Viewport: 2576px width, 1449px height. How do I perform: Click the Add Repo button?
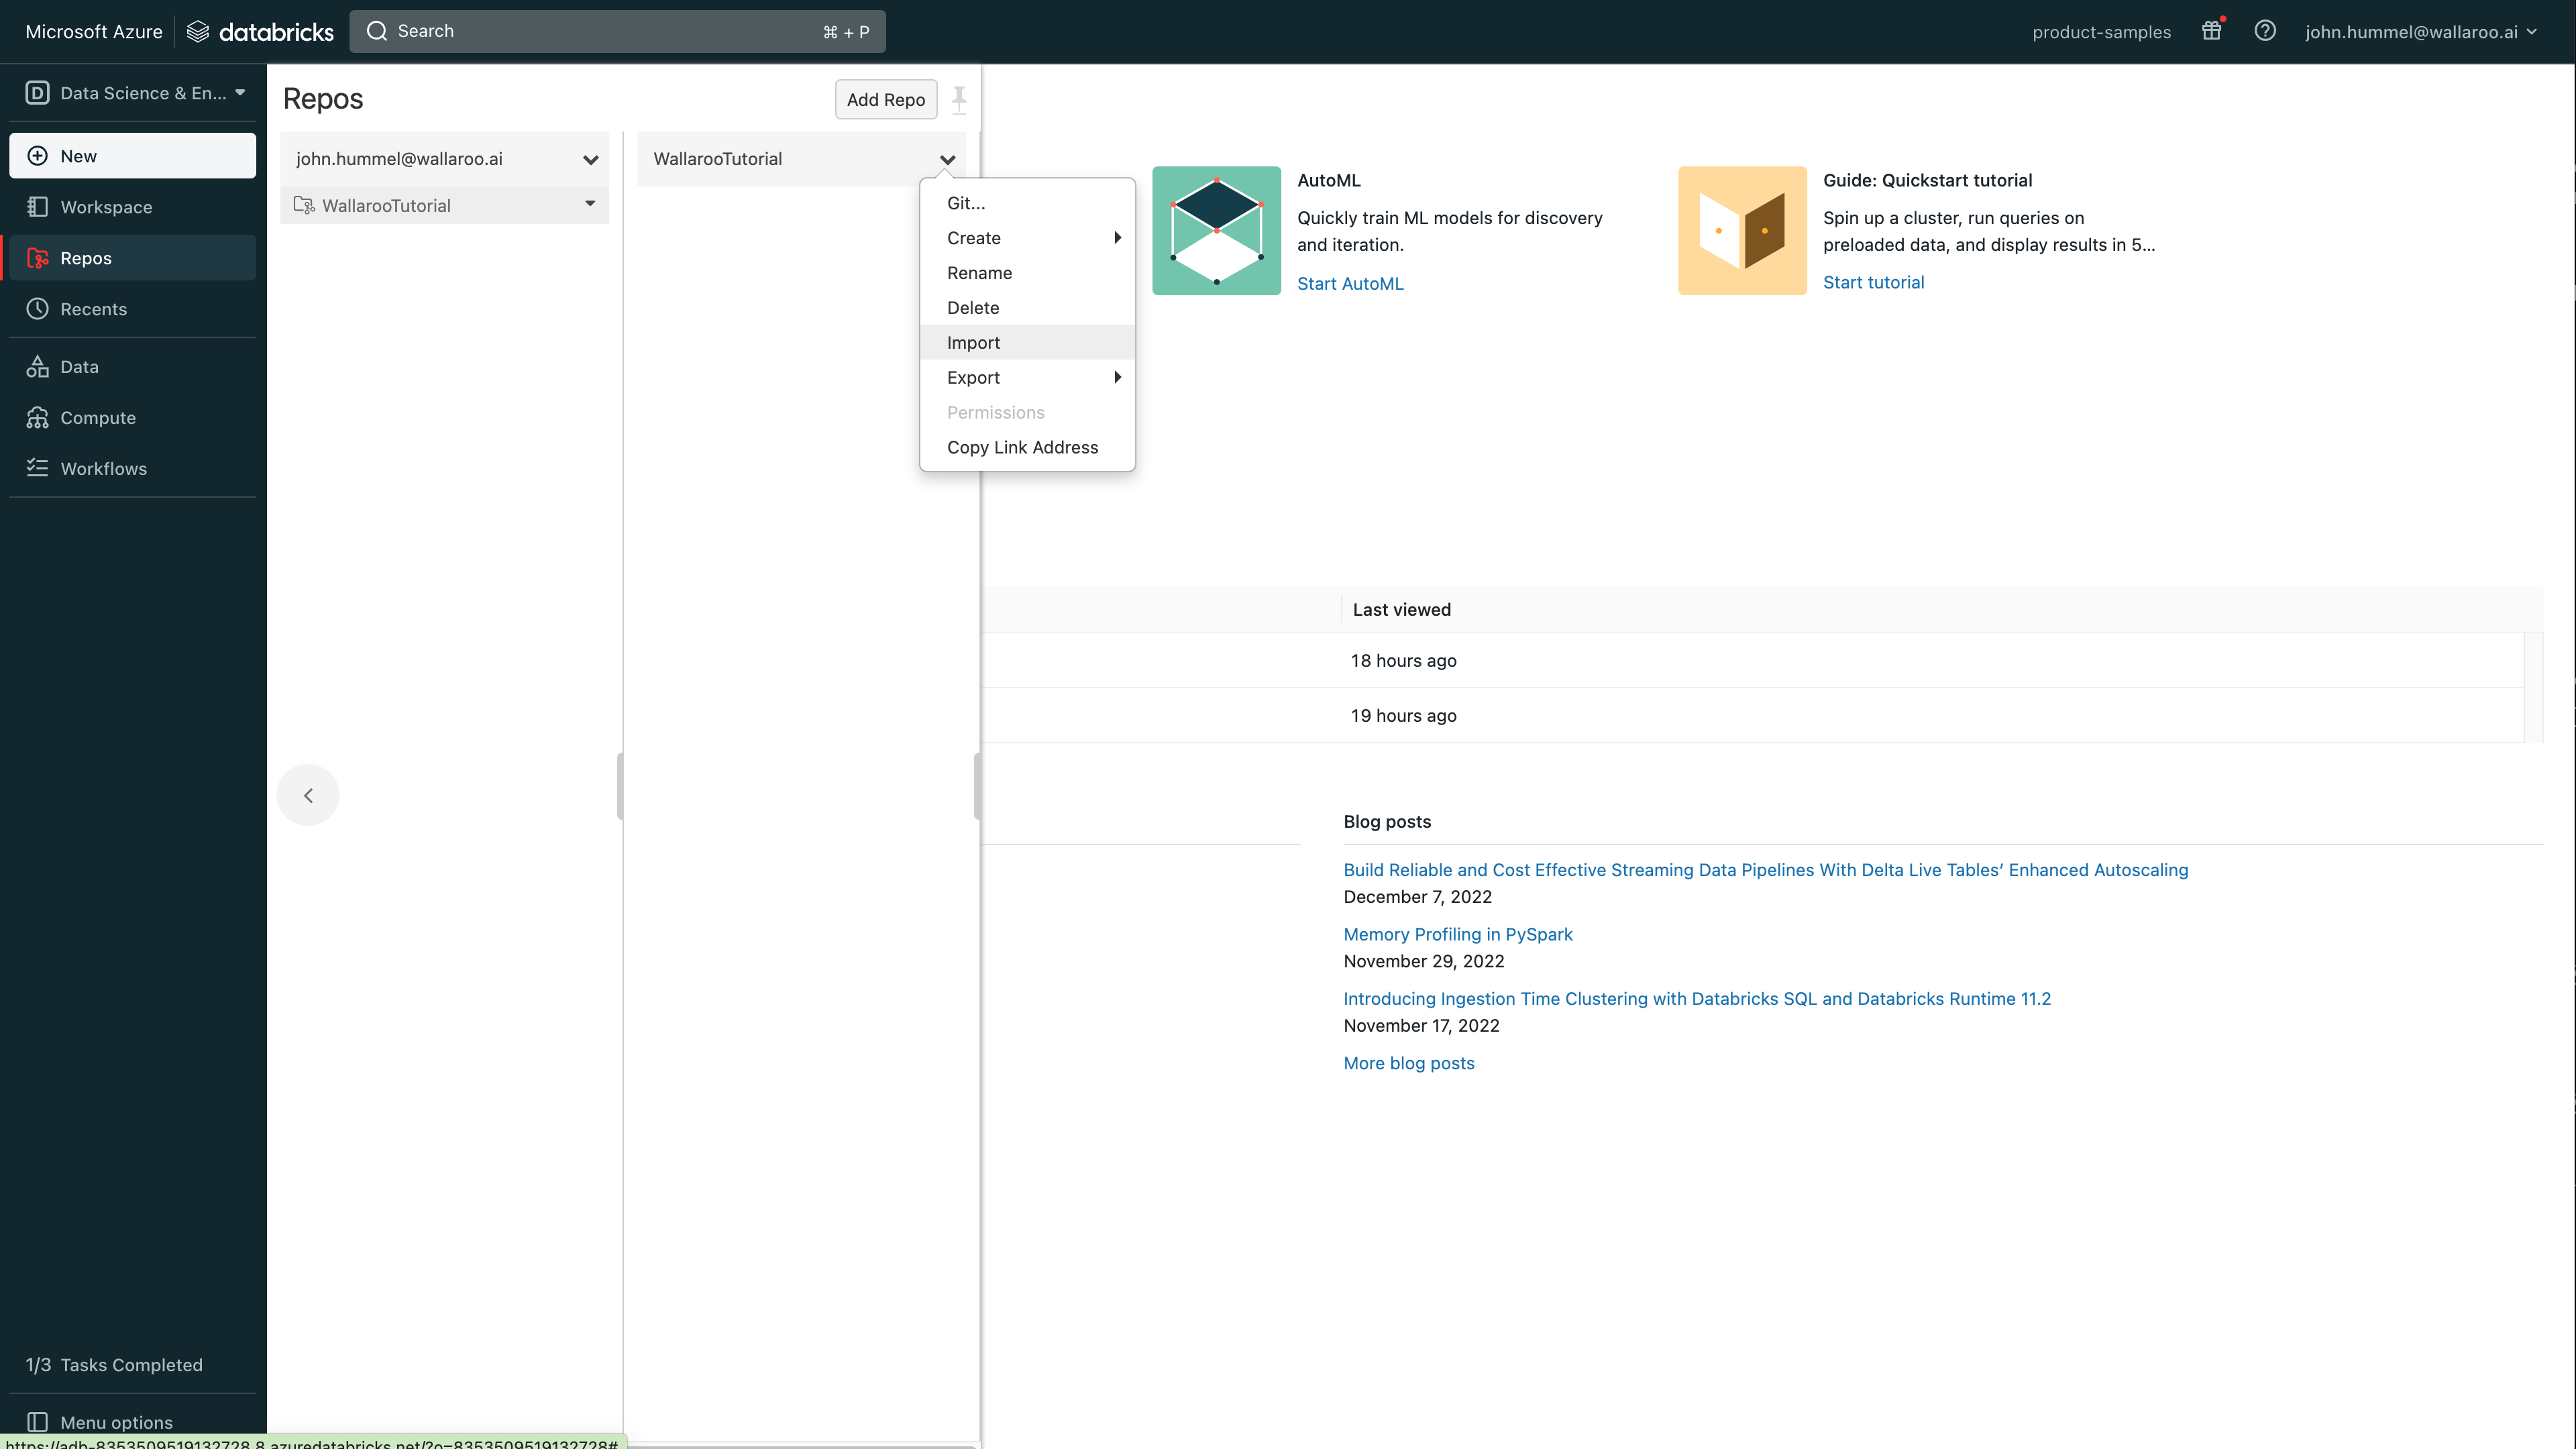(x=885, y=99)
